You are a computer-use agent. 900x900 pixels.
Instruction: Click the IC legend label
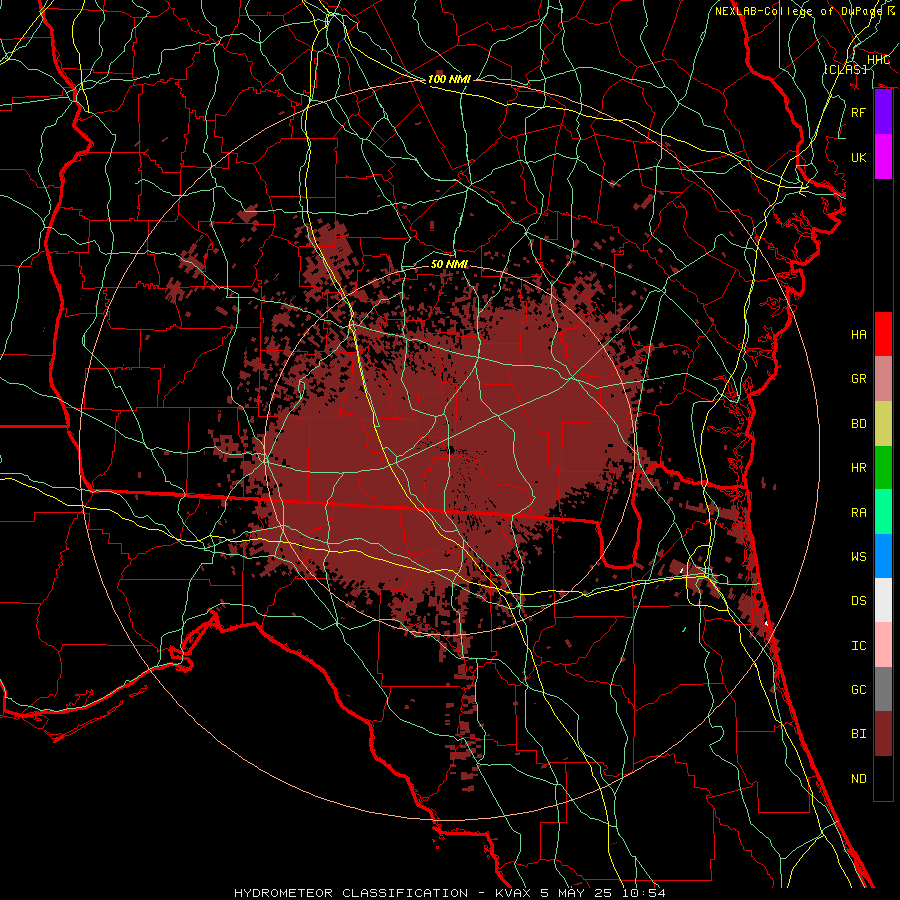pyautogui.click(x=859, y=646)
